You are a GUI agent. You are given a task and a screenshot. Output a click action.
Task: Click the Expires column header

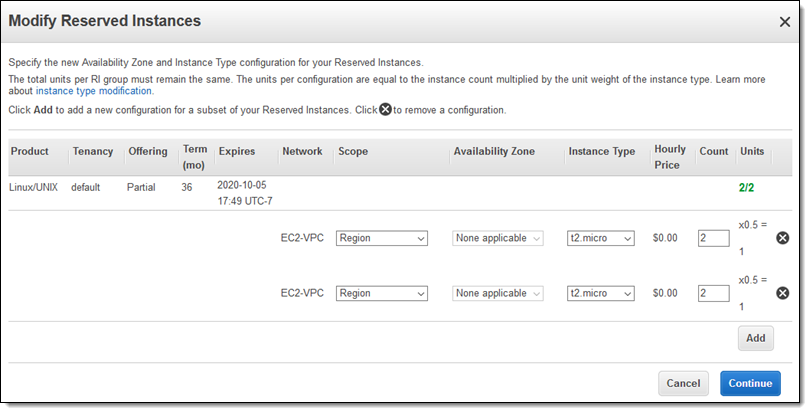tap(237, 151)
